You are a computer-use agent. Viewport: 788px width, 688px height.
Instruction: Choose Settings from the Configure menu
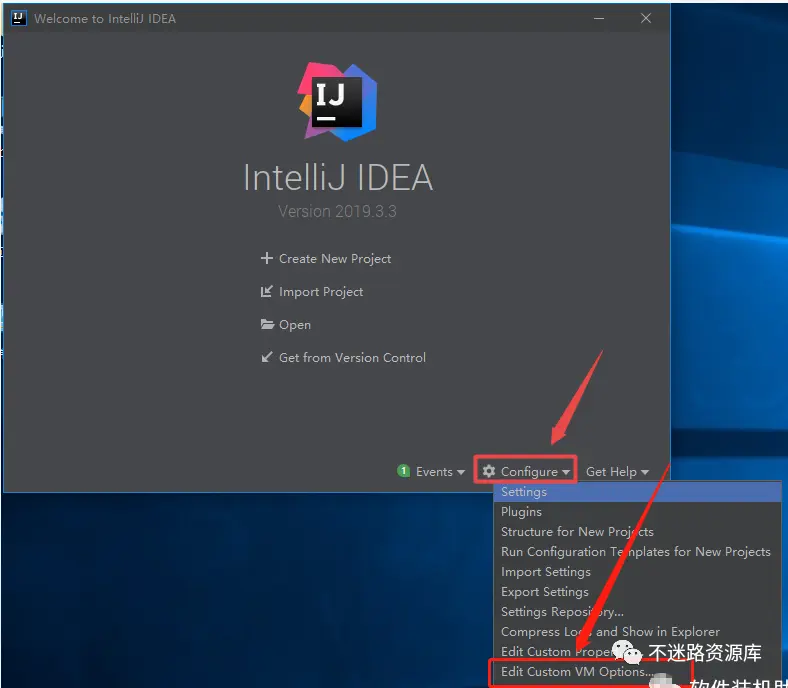[x=637, y=492]
